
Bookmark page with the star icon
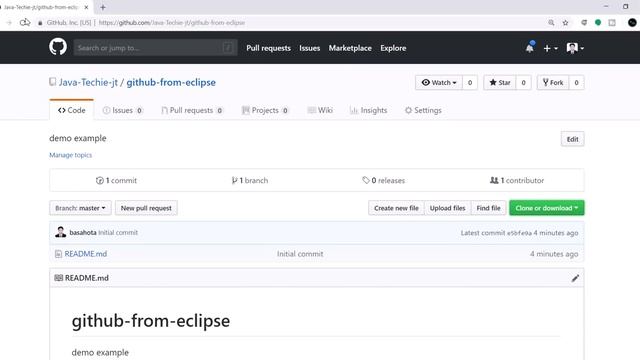[x=565, y=23]
